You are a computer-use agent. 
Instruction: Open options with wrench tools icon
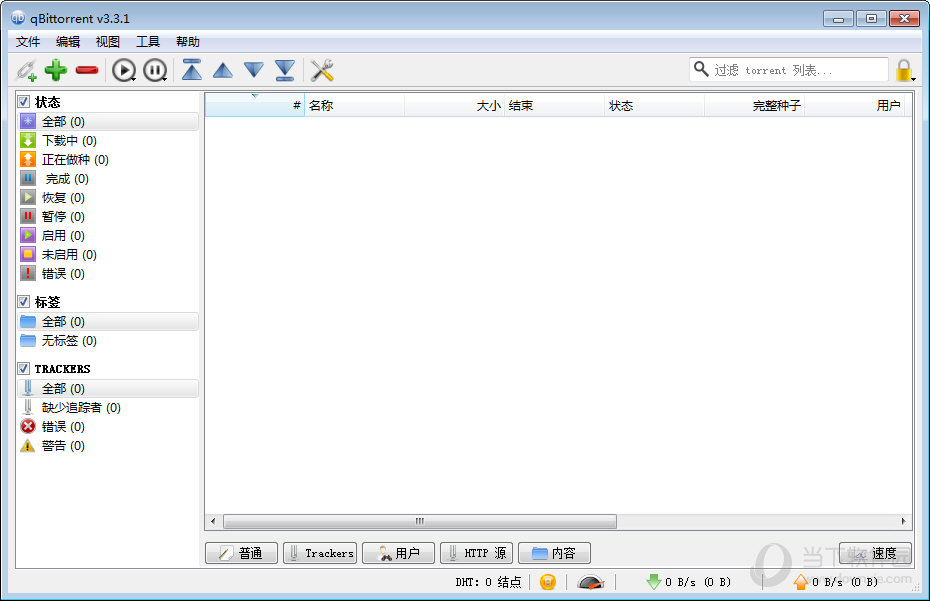322,70
